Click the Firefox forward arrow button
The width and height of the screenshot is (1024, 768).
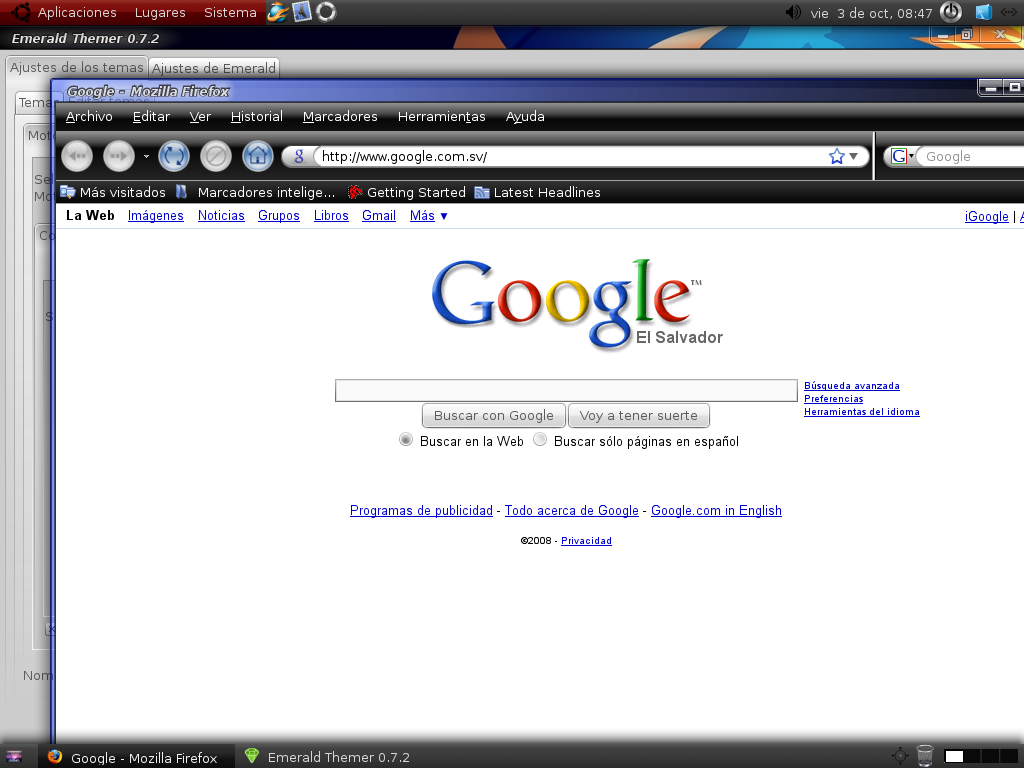coord(119,156)
